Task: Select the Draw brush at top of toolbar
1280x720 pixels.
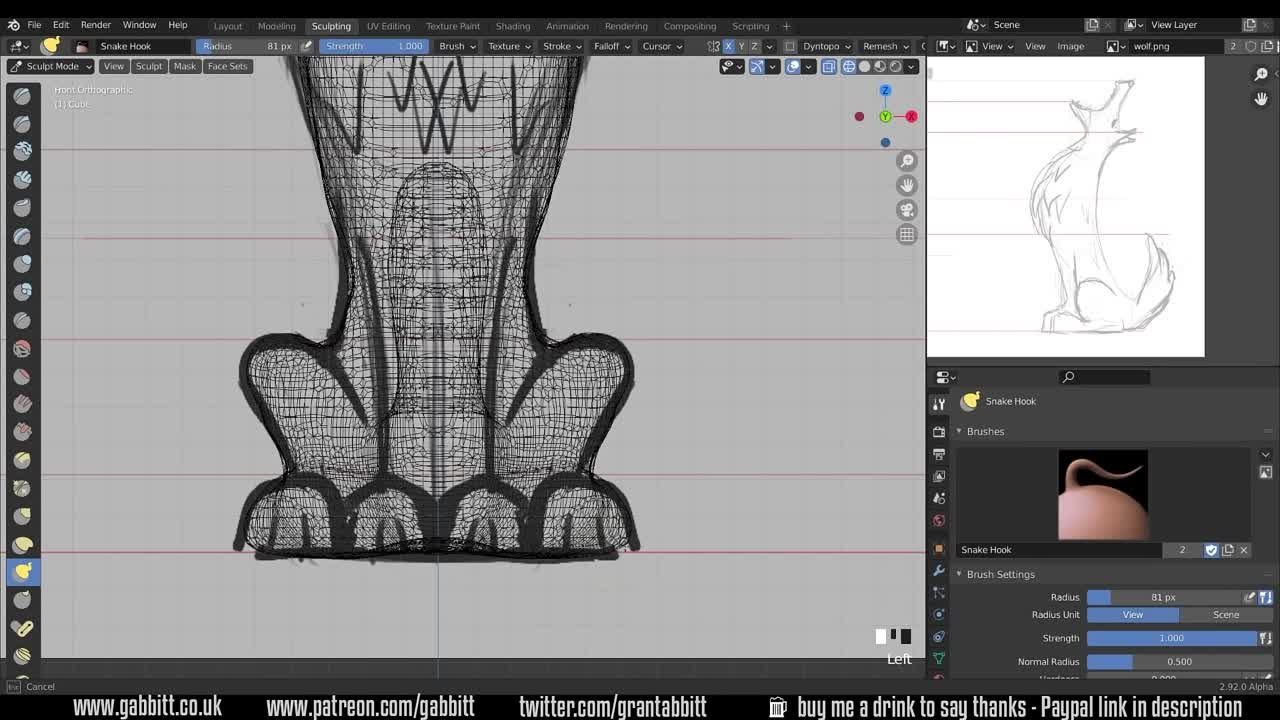Action: (22, 96)
